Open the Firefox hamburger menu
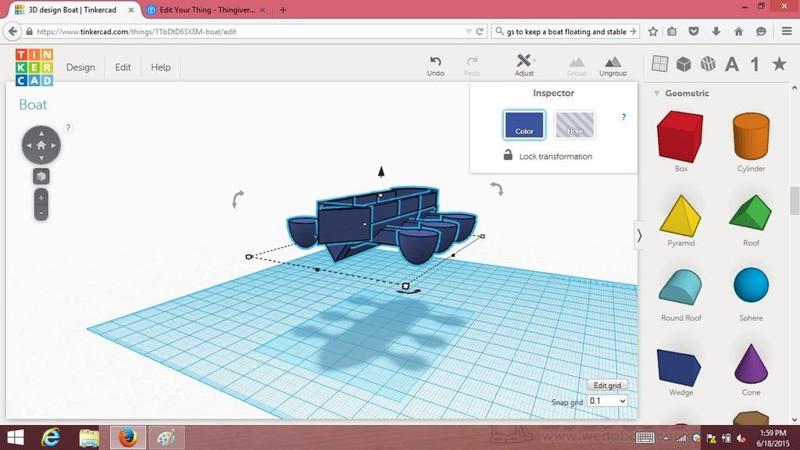 (x=787, y=32)
